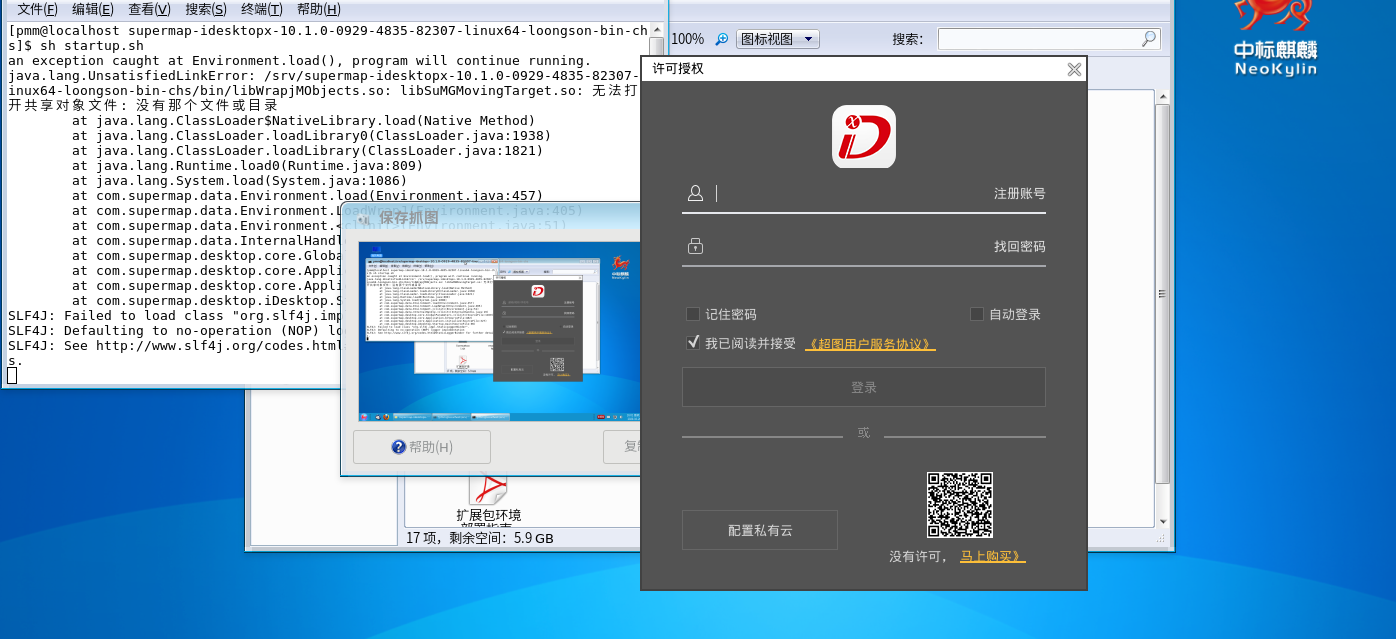Click the 没有许可 text in license dialog

point(917,557)
